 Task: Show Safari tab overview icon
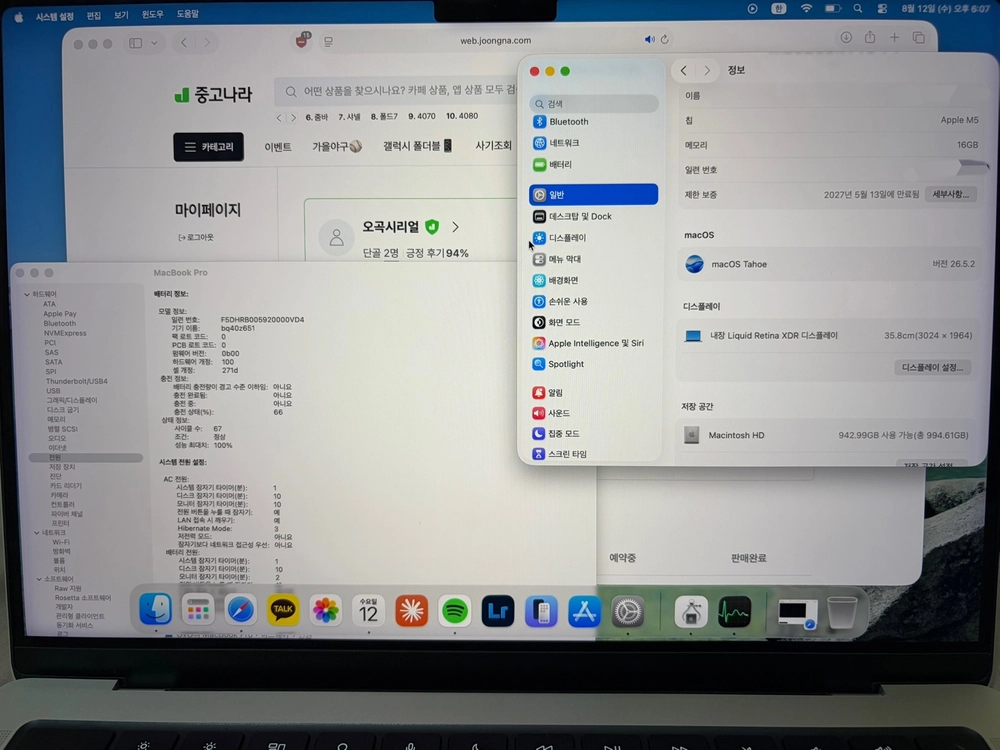918,38
